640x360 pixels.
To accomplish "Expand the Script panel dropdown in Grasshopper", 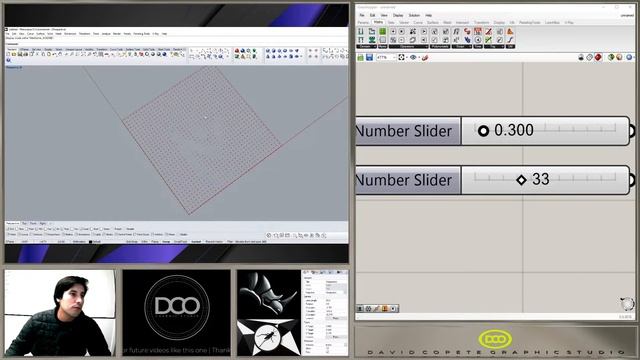I will point(462,47).
